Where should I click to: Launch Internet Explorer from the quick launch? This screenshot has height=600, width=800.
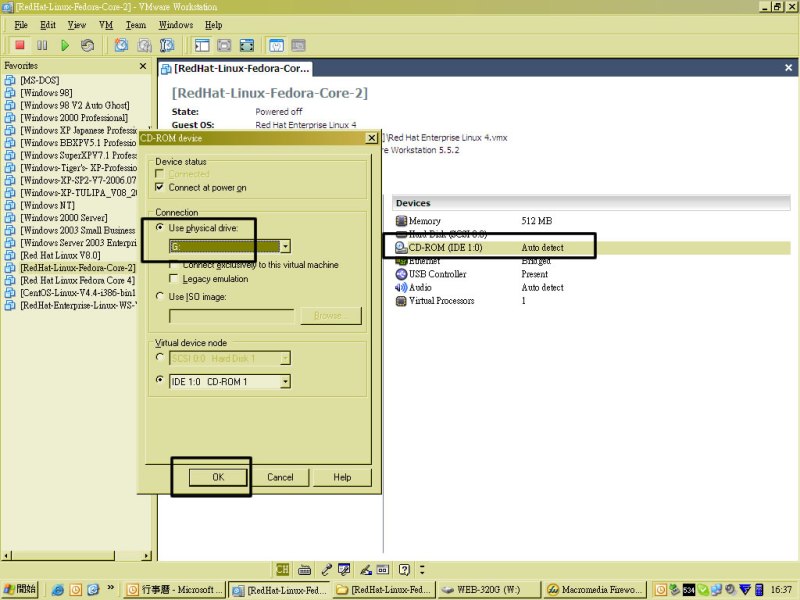[x=58, y=590]
